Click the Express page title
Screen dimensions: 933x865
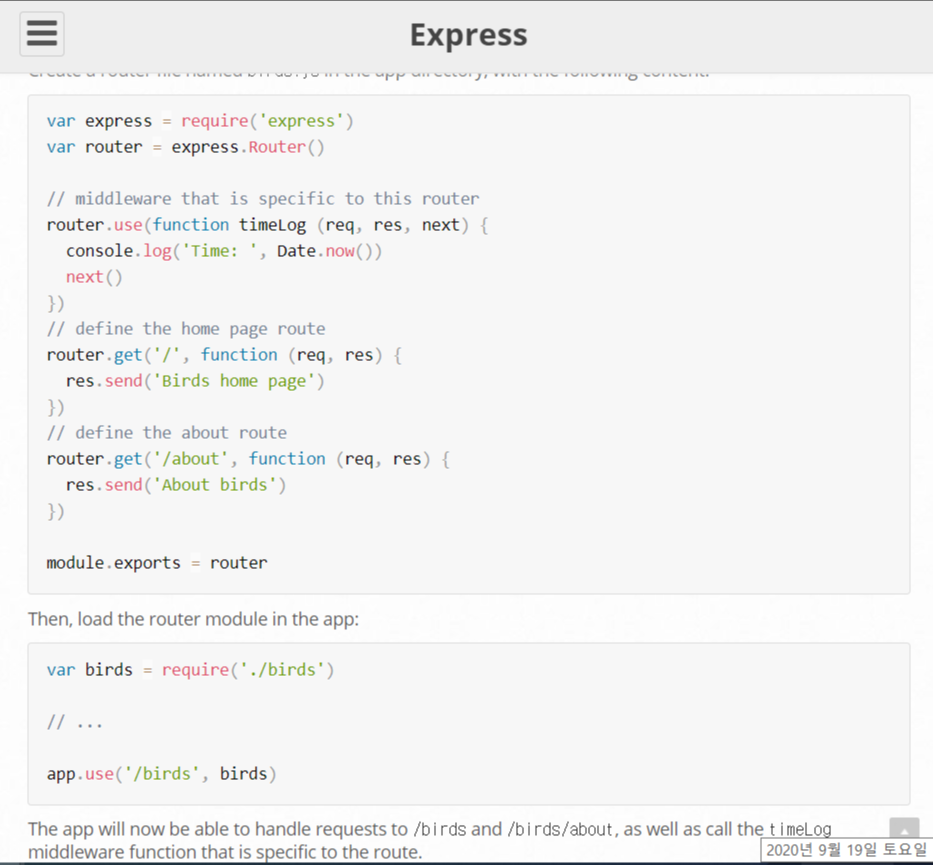[468, 35]
